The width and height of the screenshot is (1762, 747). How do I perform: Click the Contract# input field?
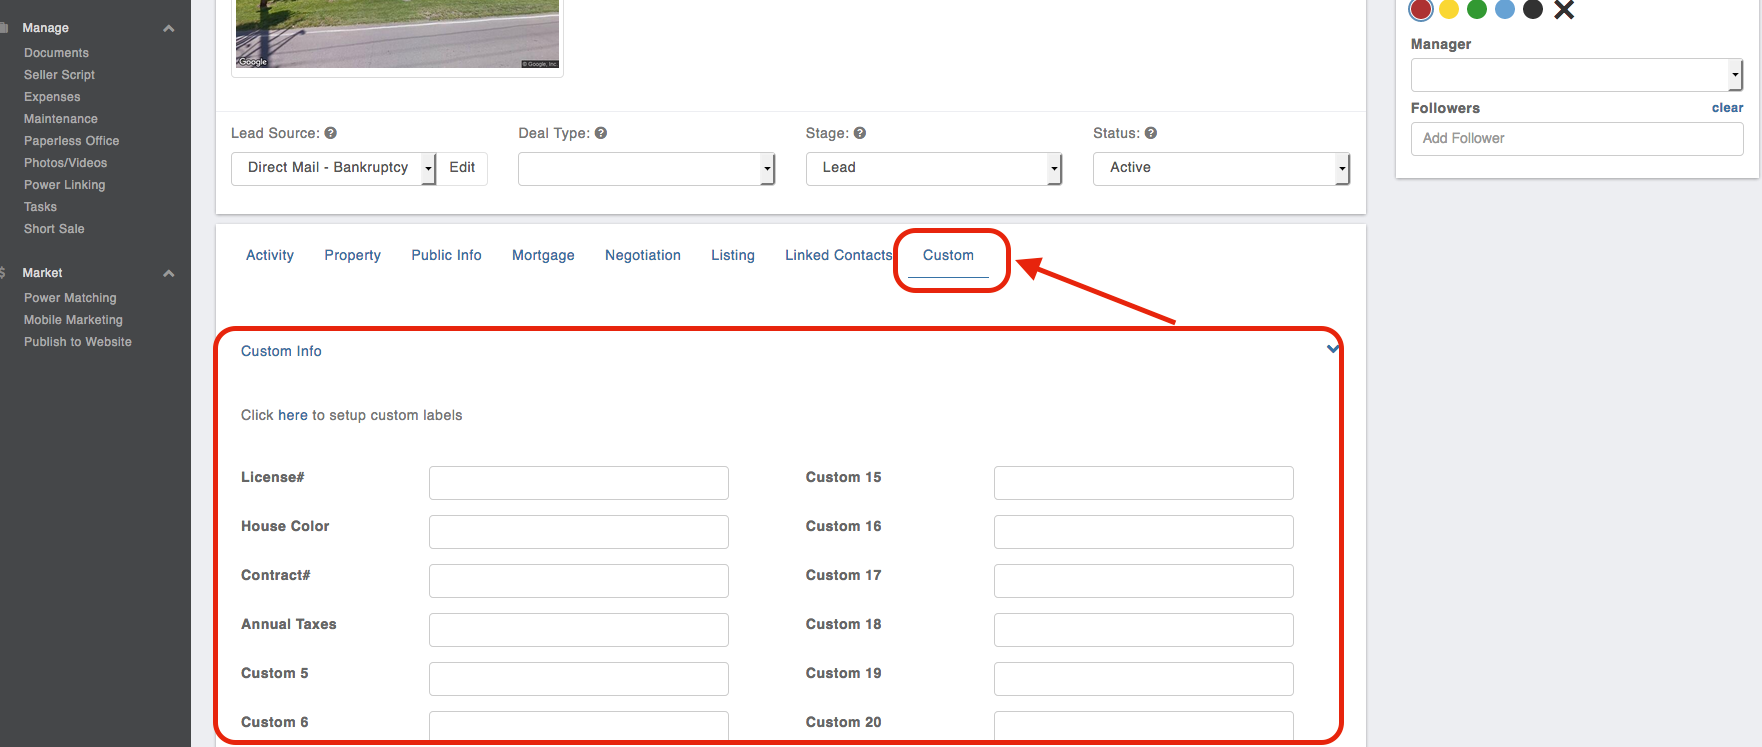pos(579,581)
